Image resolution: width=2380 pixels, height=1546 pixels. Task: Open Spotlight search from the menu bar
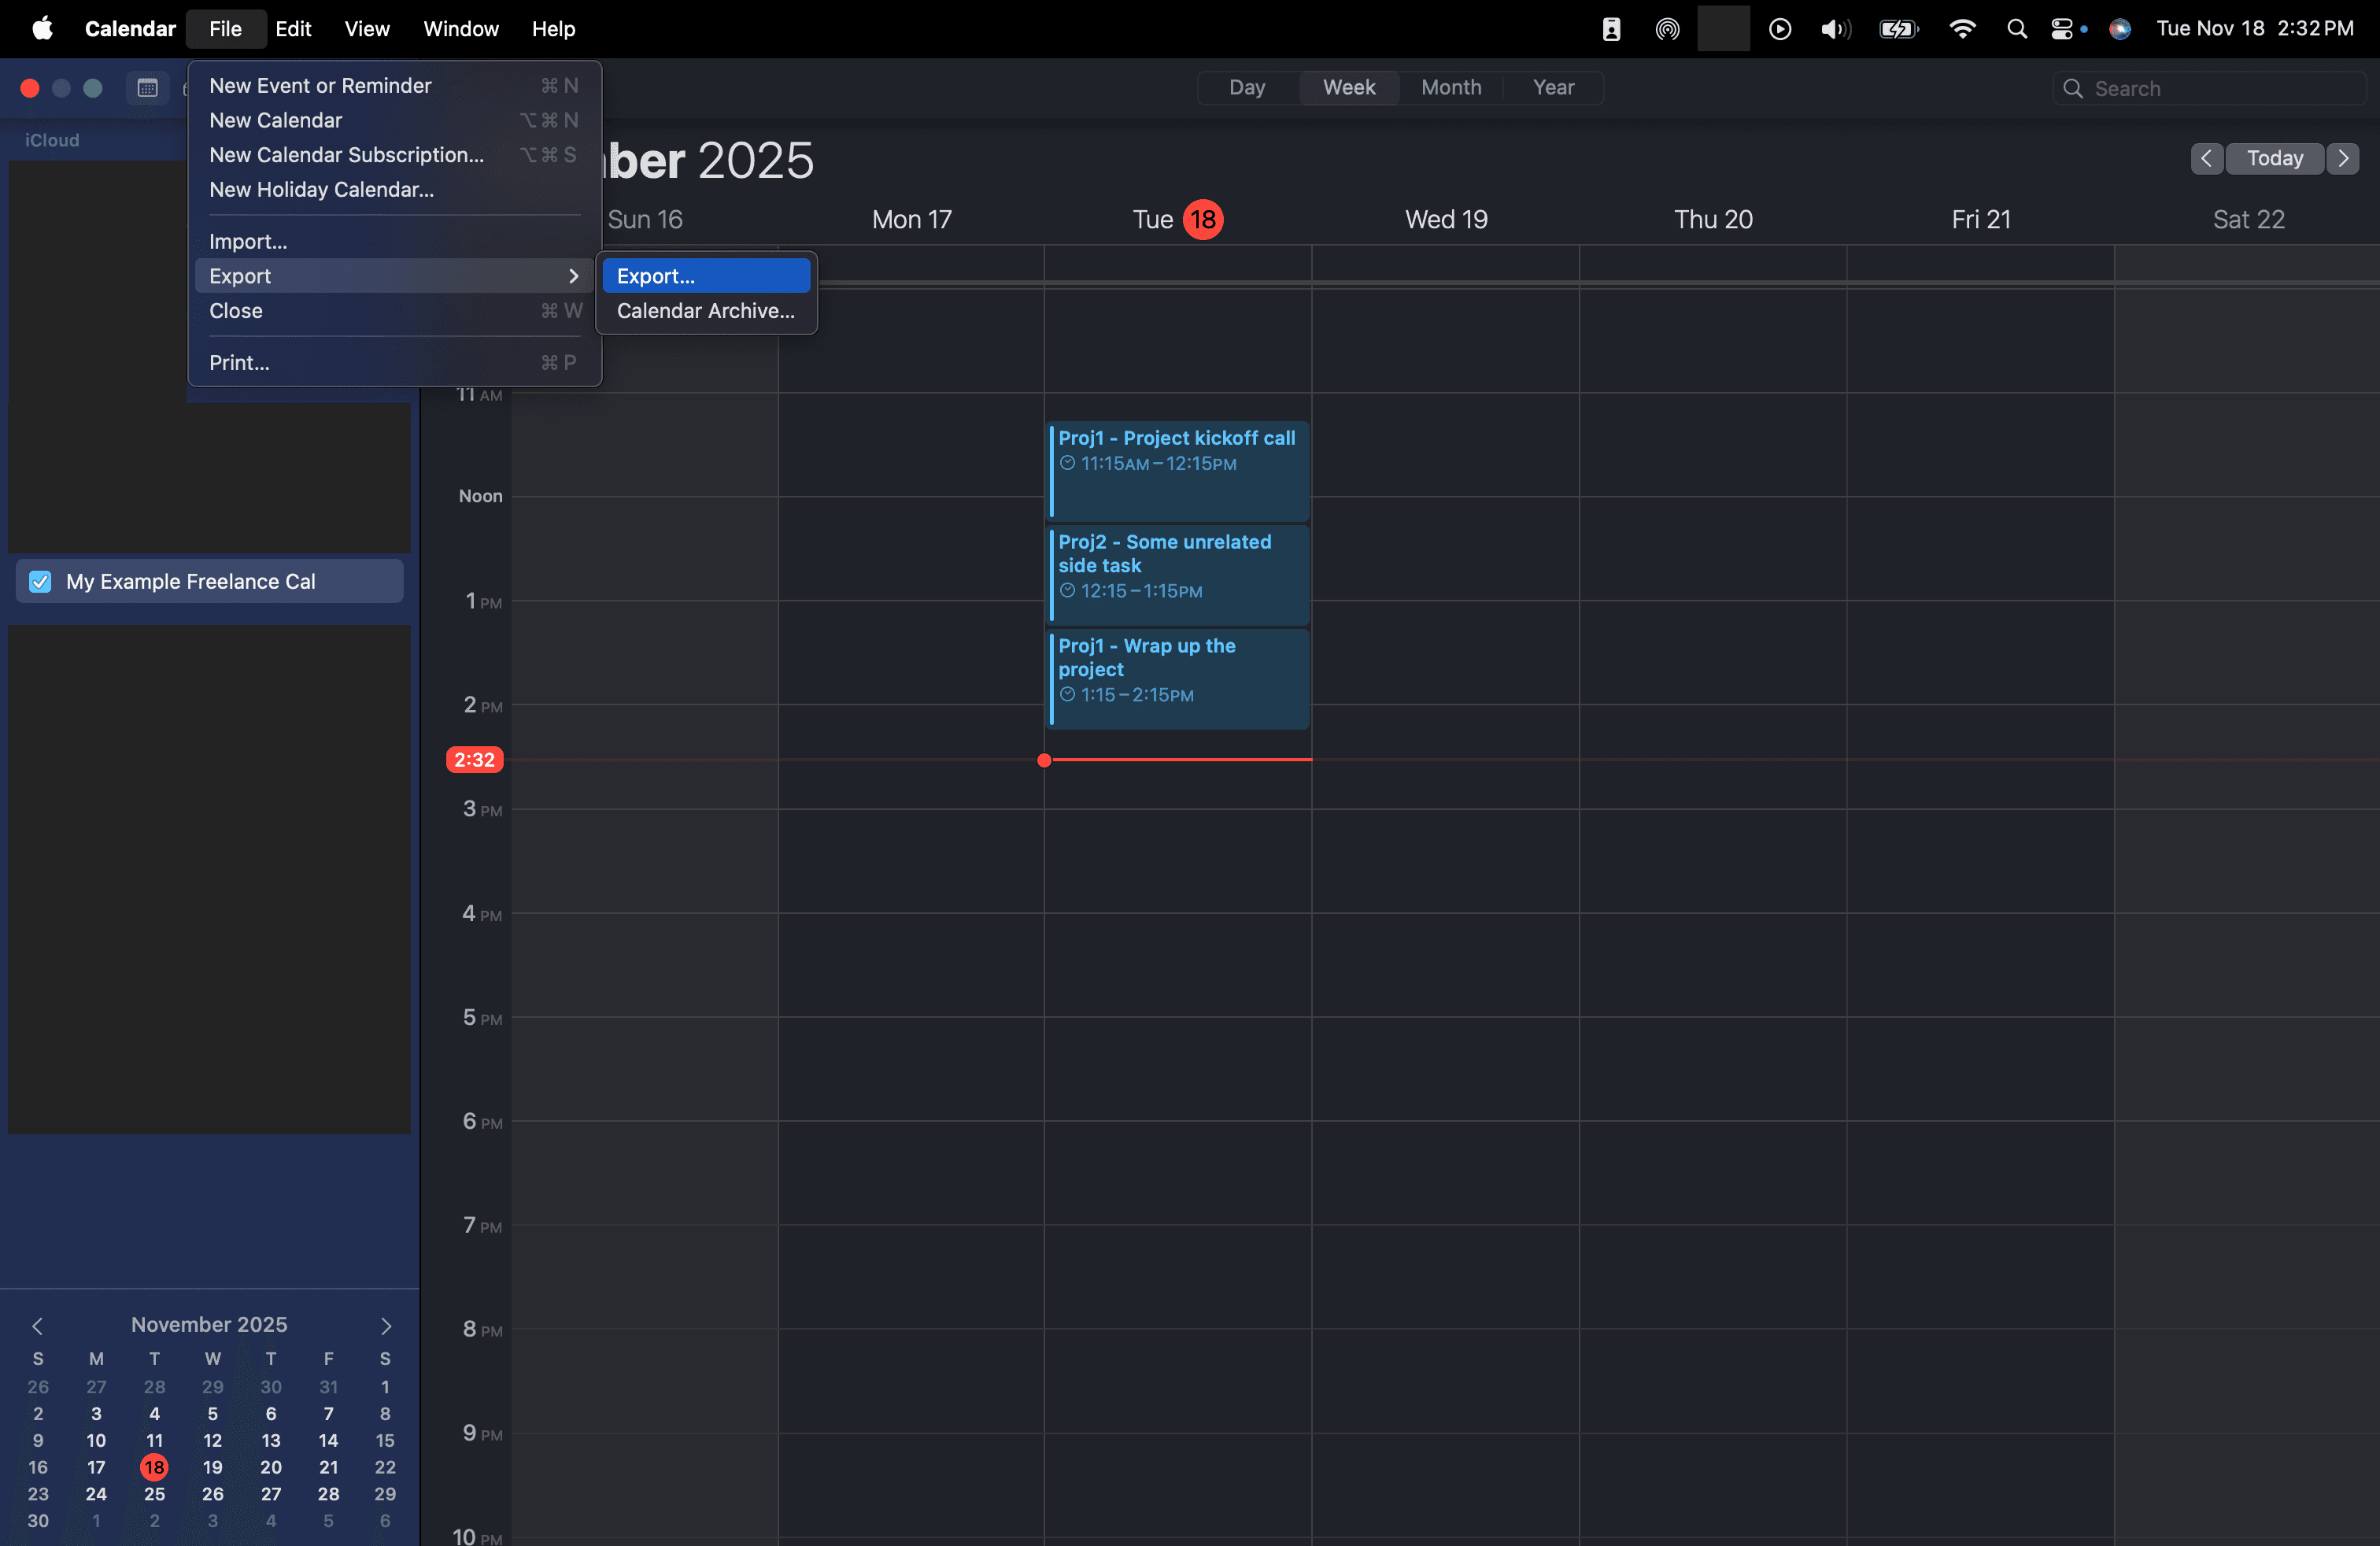pos(2016,28)
